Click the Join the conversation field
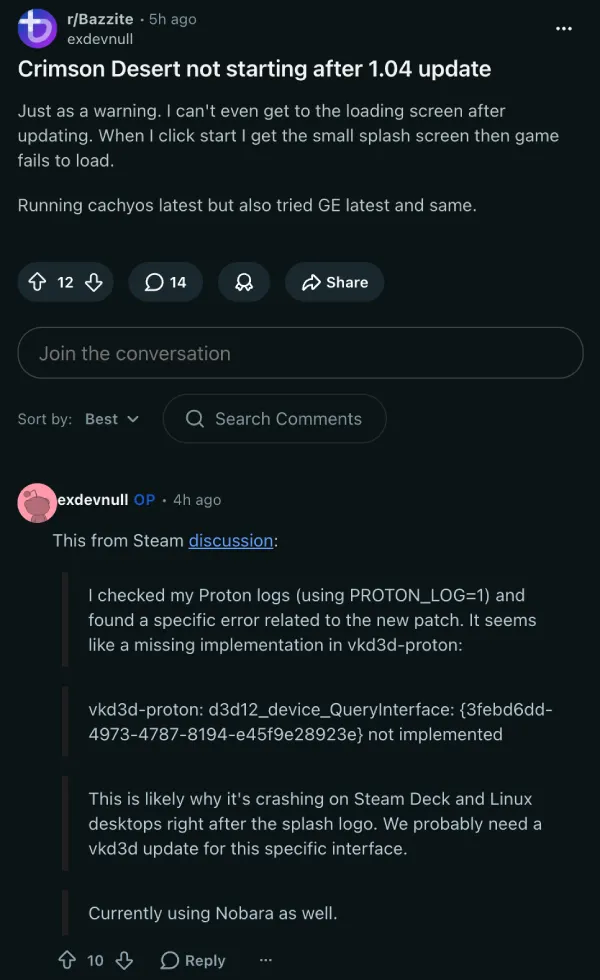 (300, 353)
